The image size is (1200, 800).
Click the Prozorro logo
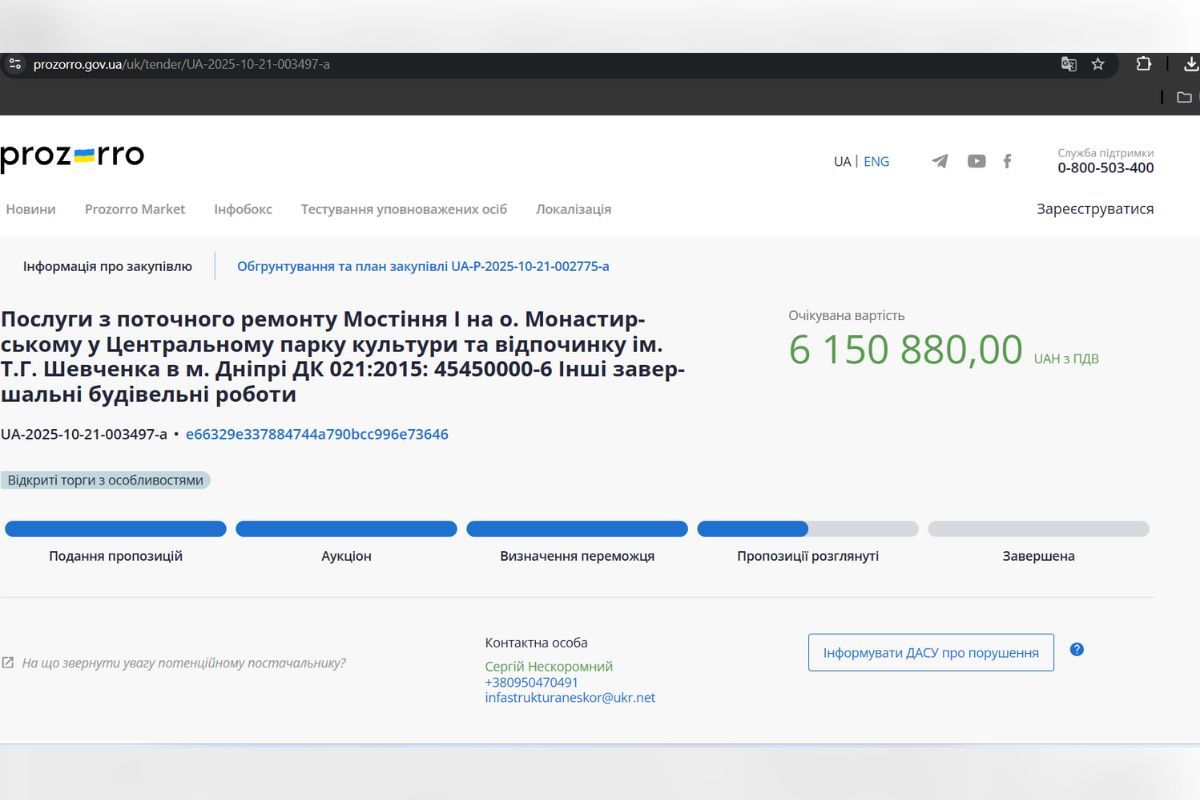pos(70,155)
